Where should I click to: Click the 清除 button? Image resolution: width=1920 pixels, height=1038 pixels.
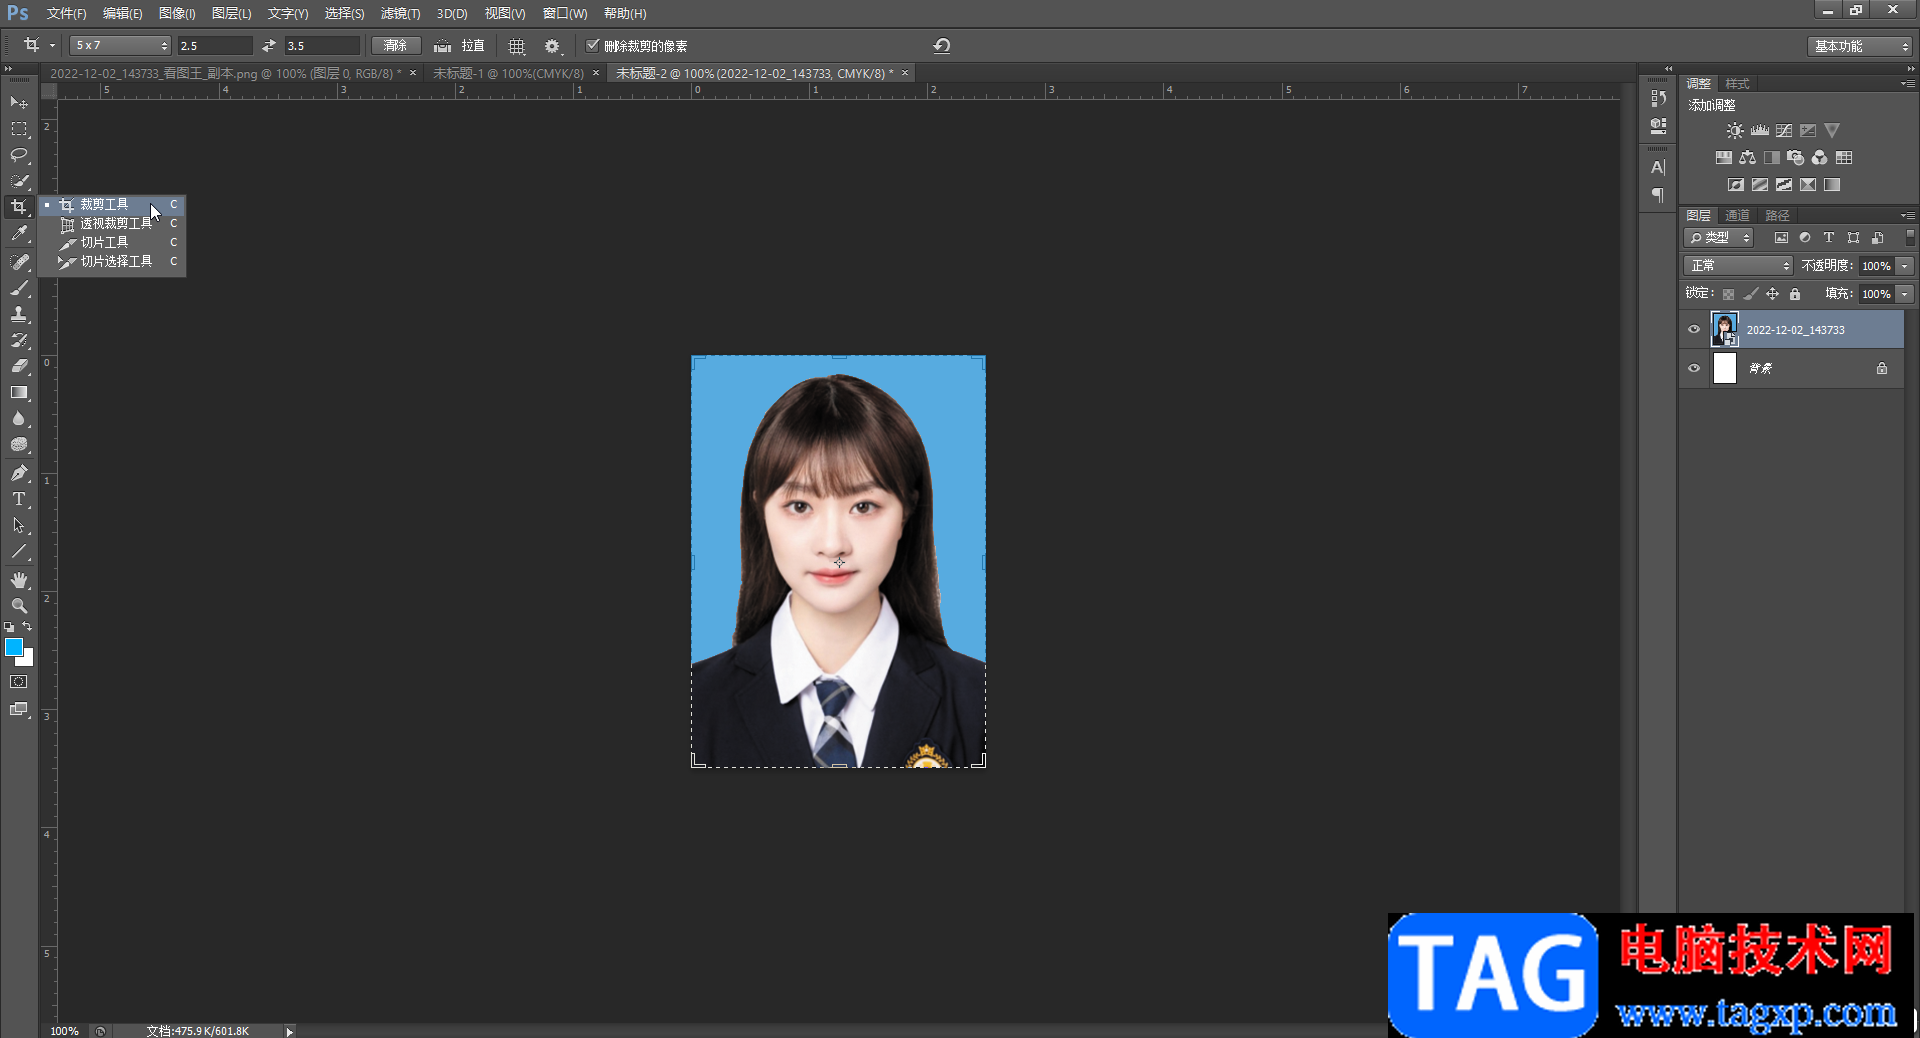pyautogui.click(x=396, y=46)
